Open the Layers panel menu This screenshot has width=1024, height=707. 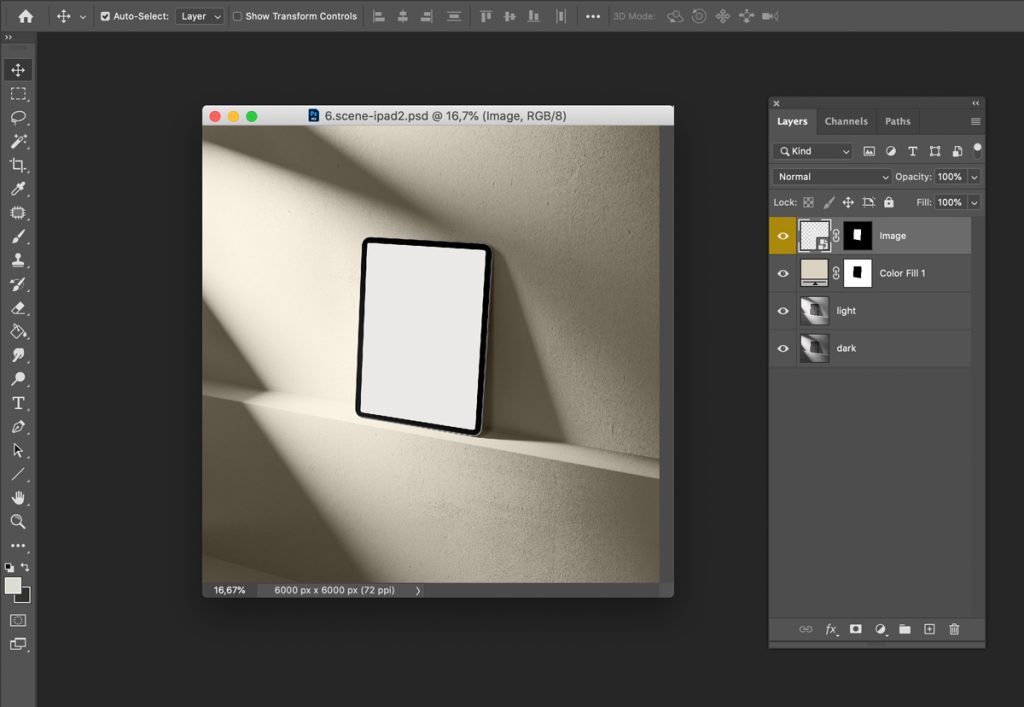pos(975,121)
